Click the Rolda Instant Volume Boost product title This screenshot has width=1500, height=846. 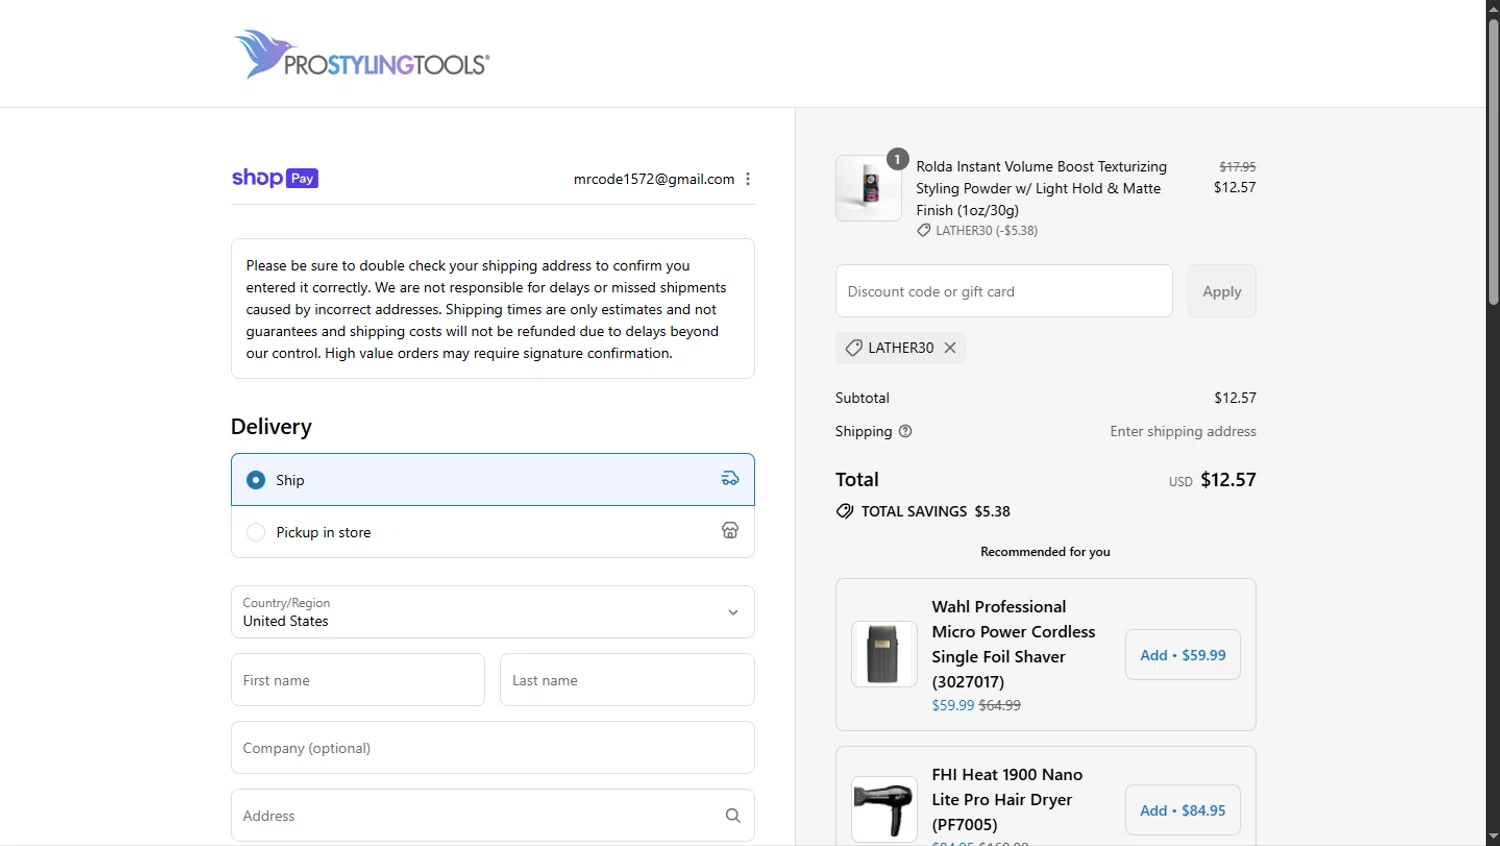[x=1042, y=188]
